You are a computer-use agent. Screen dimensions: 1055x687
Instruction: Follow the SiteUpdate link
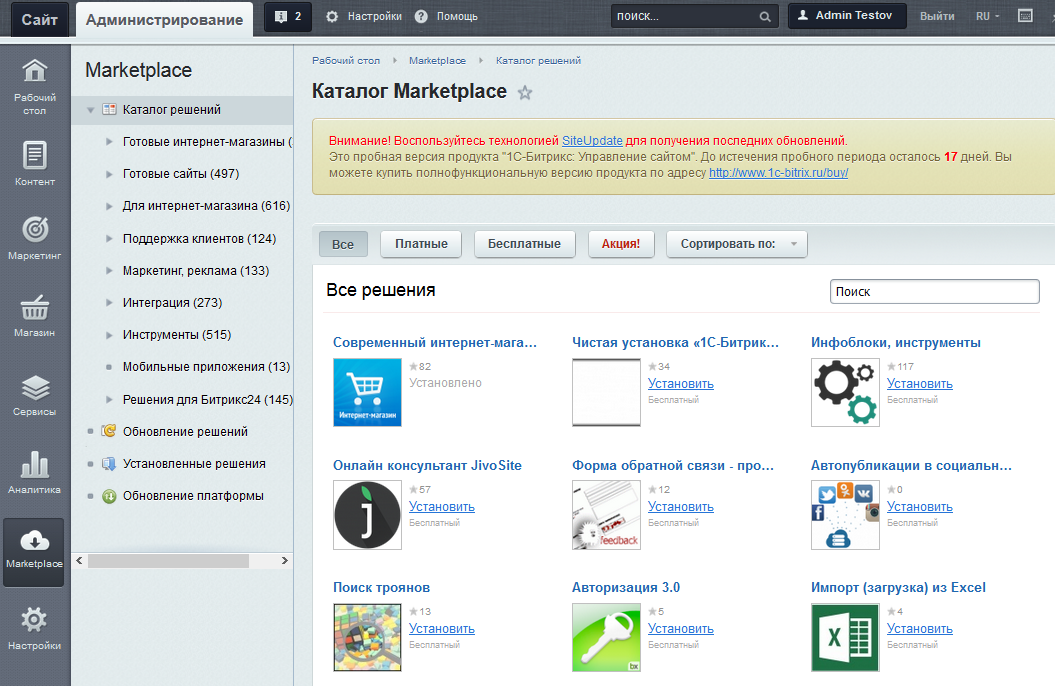(x=592, y=141)
